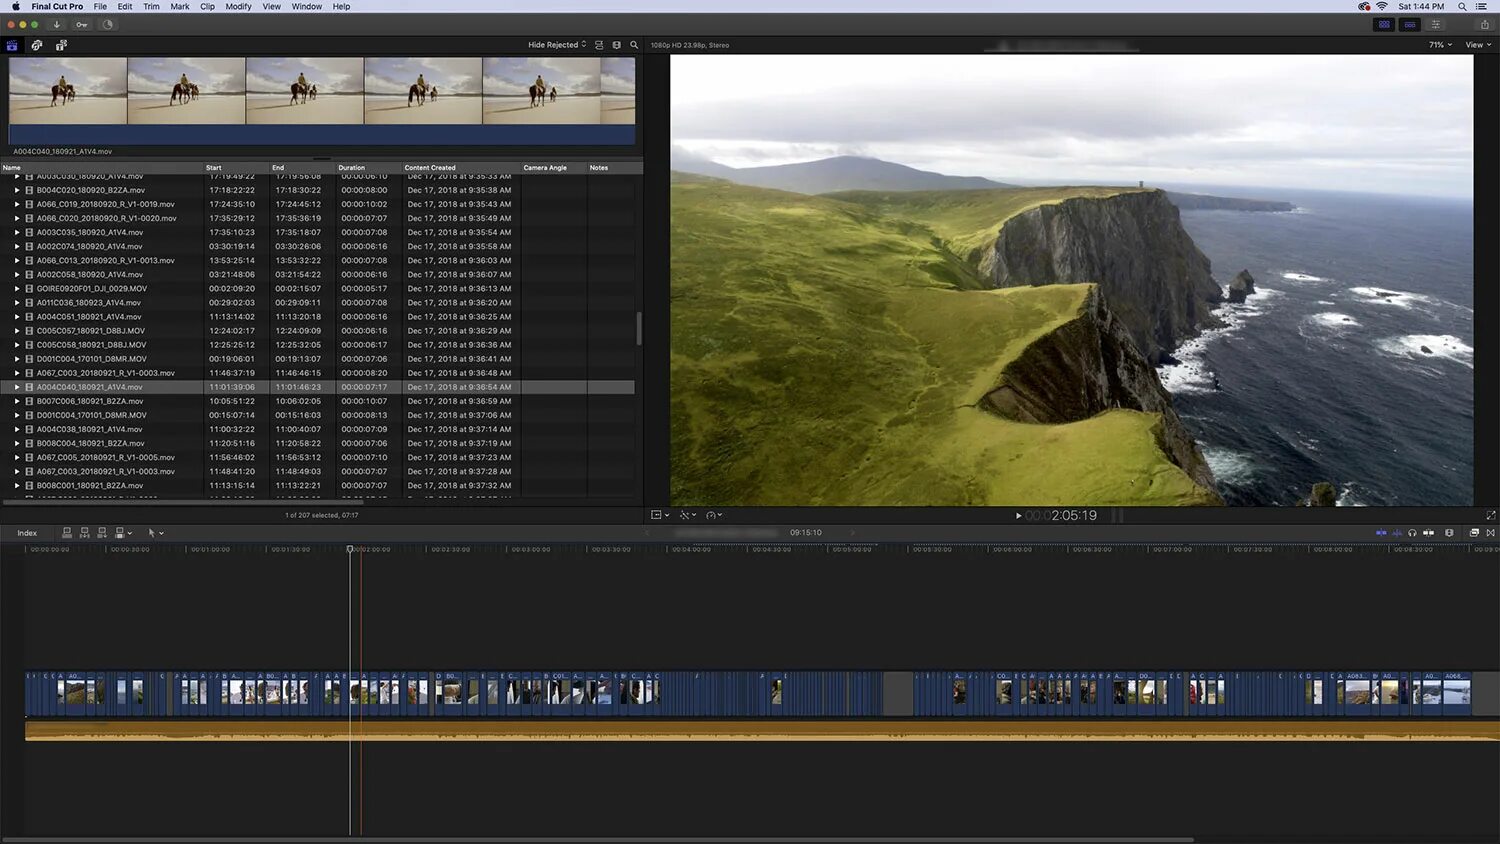Toggle audio skimming in the timeline
The height and width of the screenshot is (844, 1500).
coord(1397,533)
